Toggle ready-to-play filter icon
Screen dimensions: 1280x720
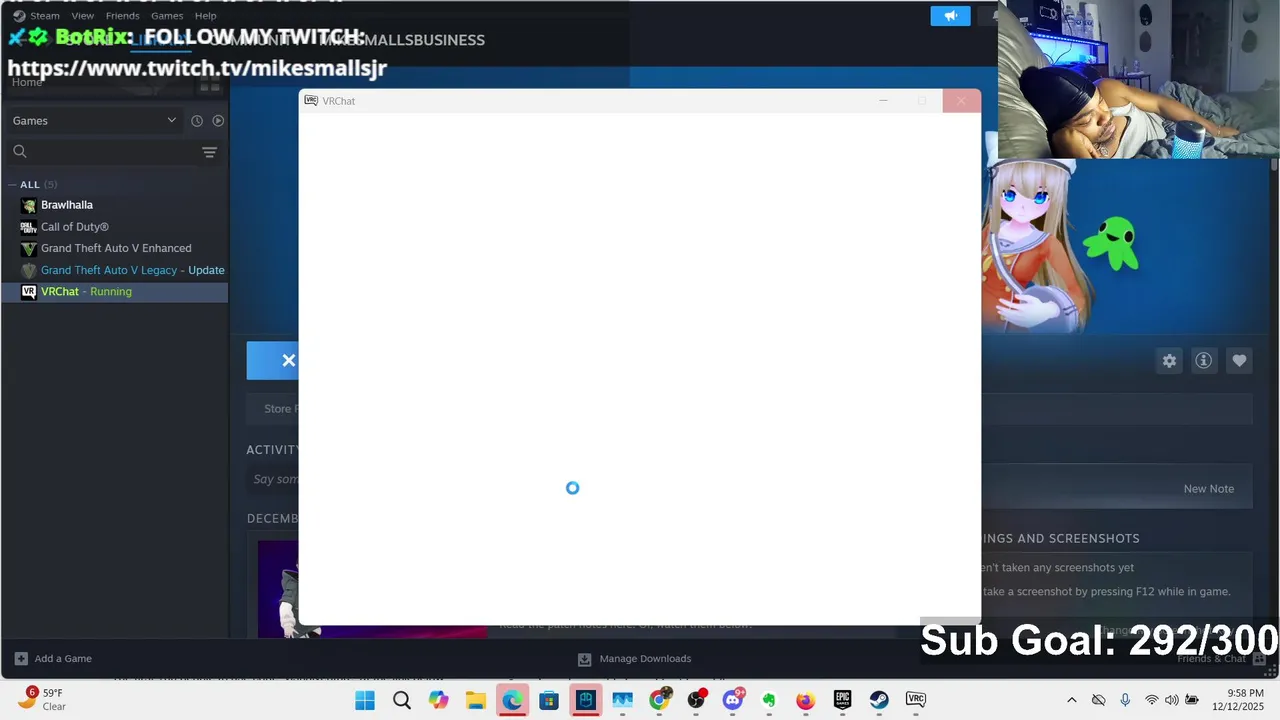218,121
